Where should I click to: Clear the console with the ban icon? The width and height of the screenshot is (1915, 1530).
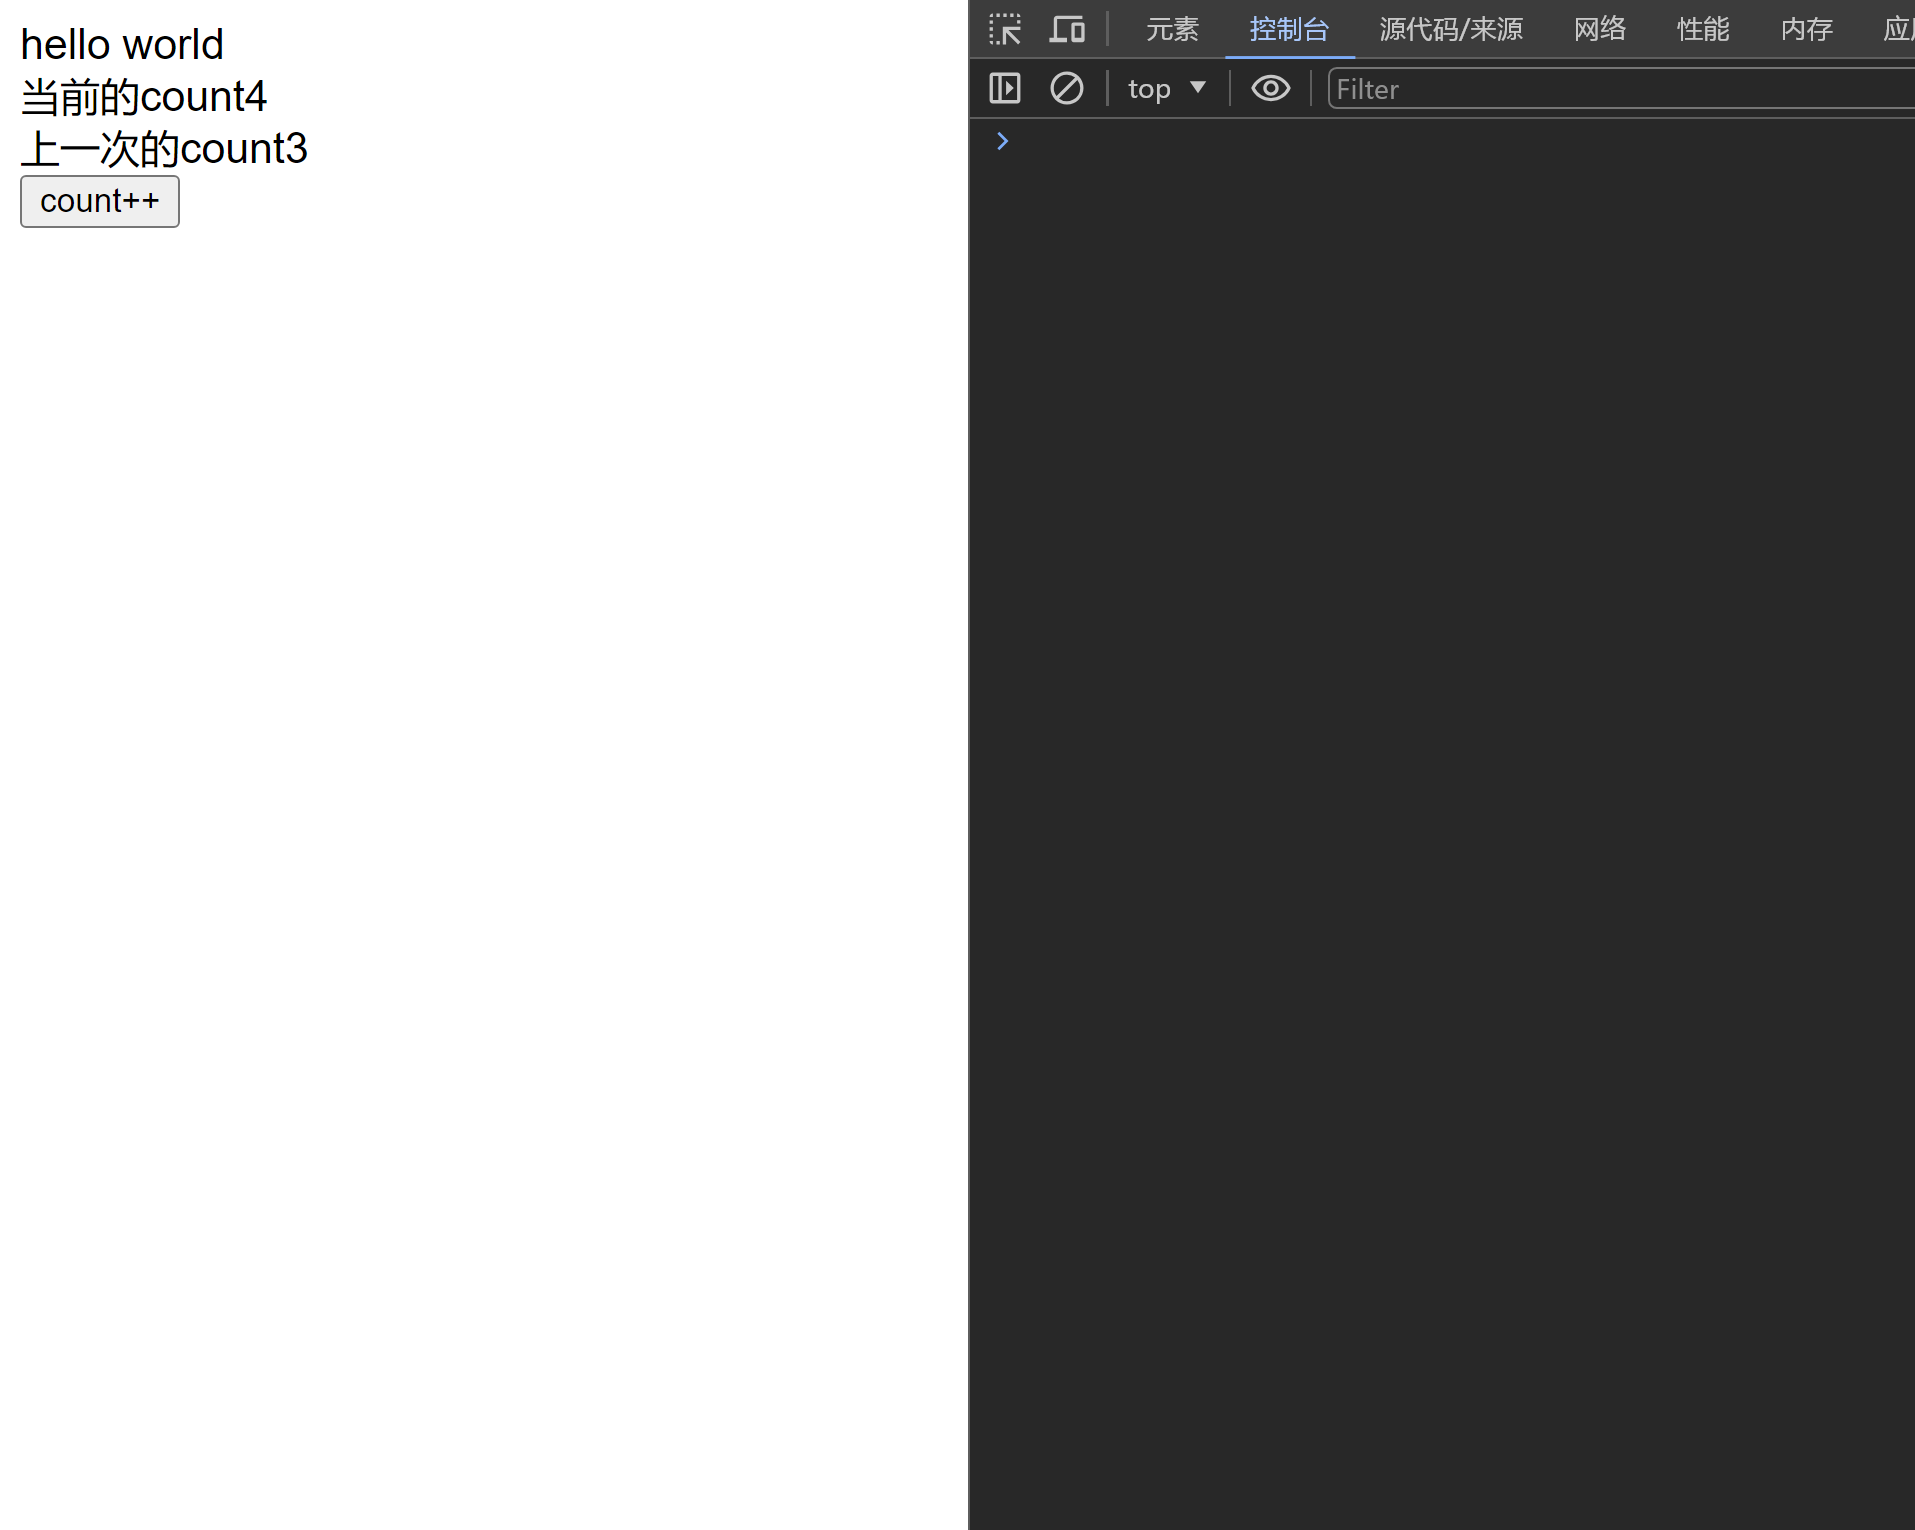click(1067, 89)
